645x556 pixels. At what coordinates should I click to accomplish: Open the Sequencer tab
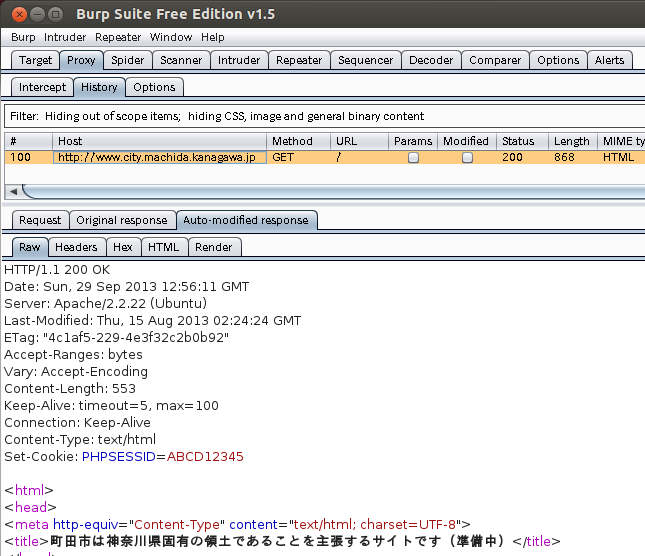(366, 60)
